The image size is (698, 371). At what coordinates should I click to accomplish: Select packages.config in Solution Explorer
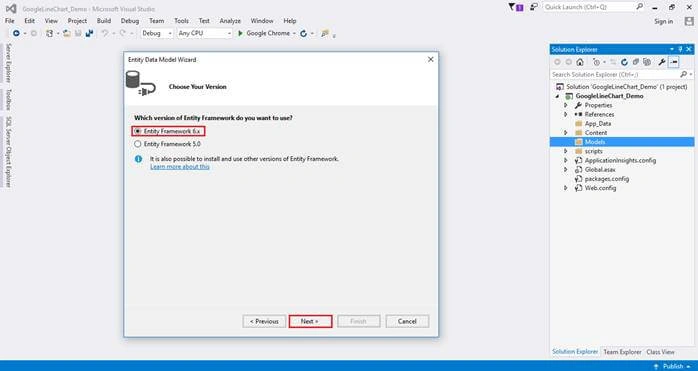pos(607,179)
